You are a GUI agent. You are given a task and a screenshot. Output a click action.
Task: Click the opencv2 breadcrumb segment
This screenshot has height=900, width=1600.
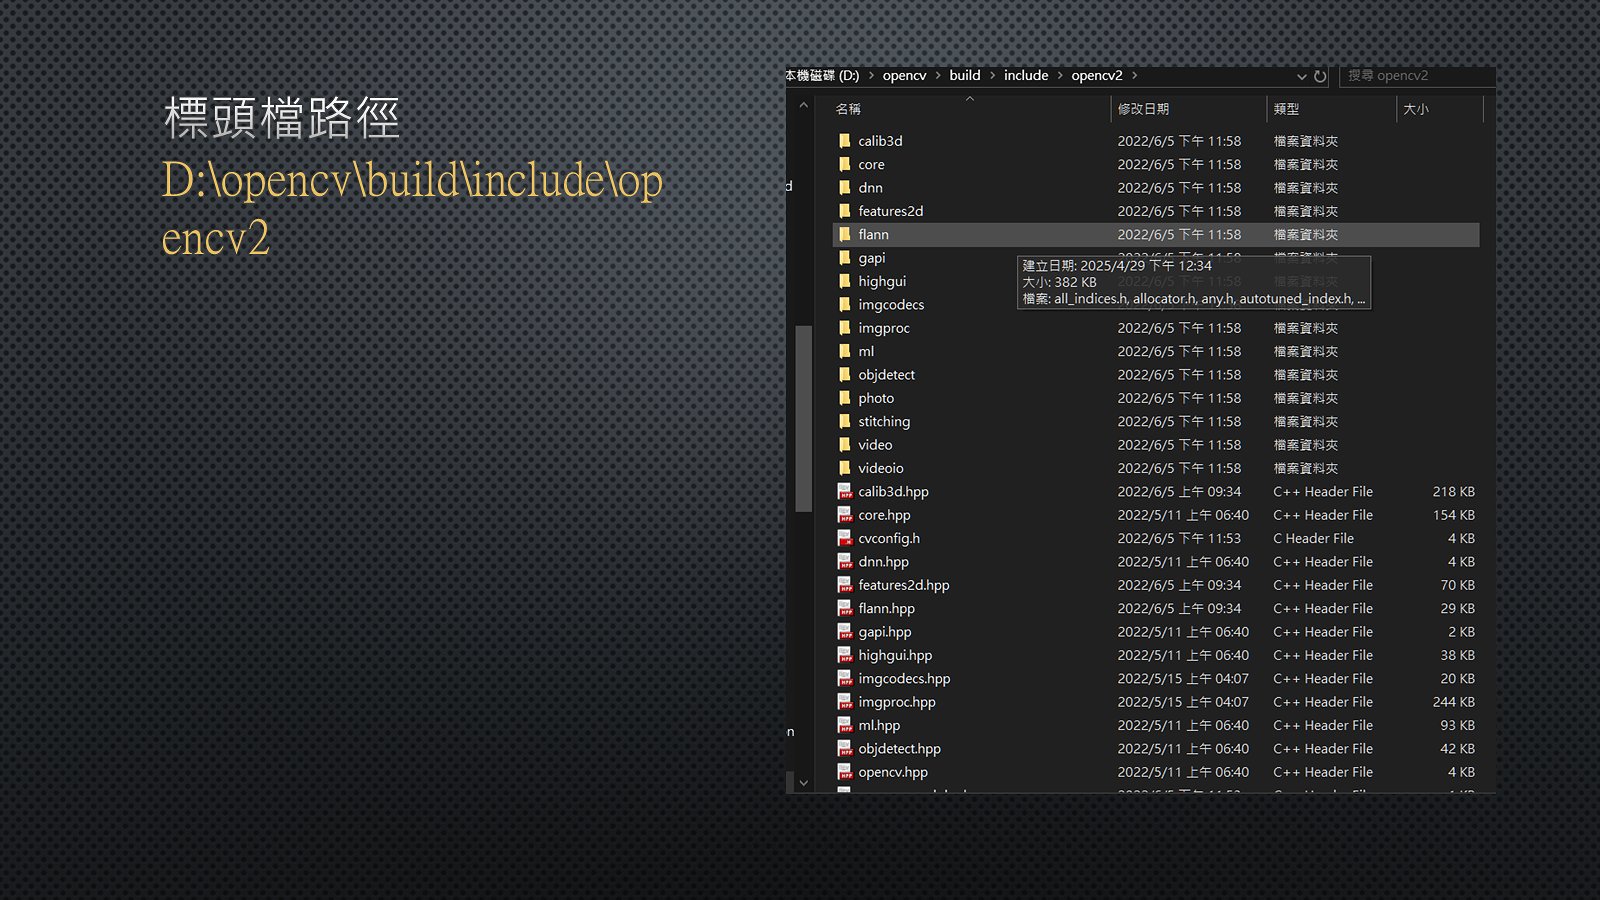pyautogui.click(x=1097, y=76)
